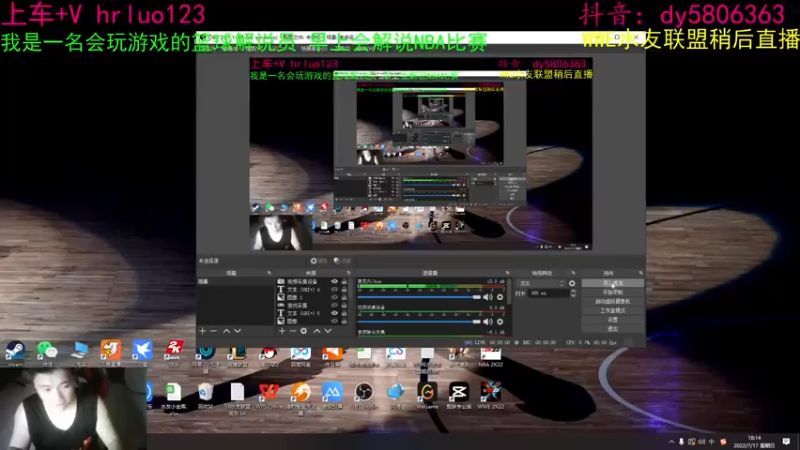Remove selected scene with the minus icon

213,331
